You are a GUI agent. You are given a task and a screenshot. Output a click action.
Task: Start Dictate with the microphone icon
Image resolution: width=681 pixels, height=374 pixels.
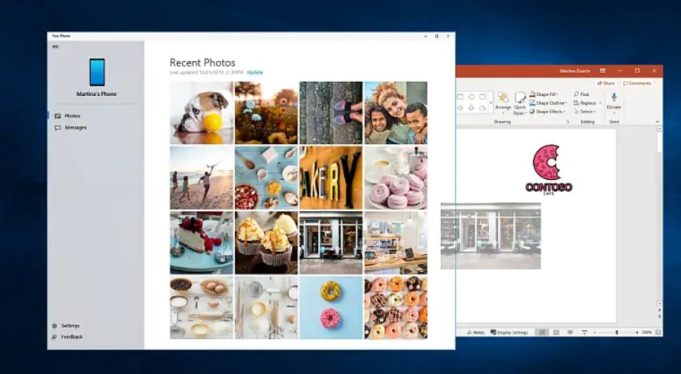point(614,102)
